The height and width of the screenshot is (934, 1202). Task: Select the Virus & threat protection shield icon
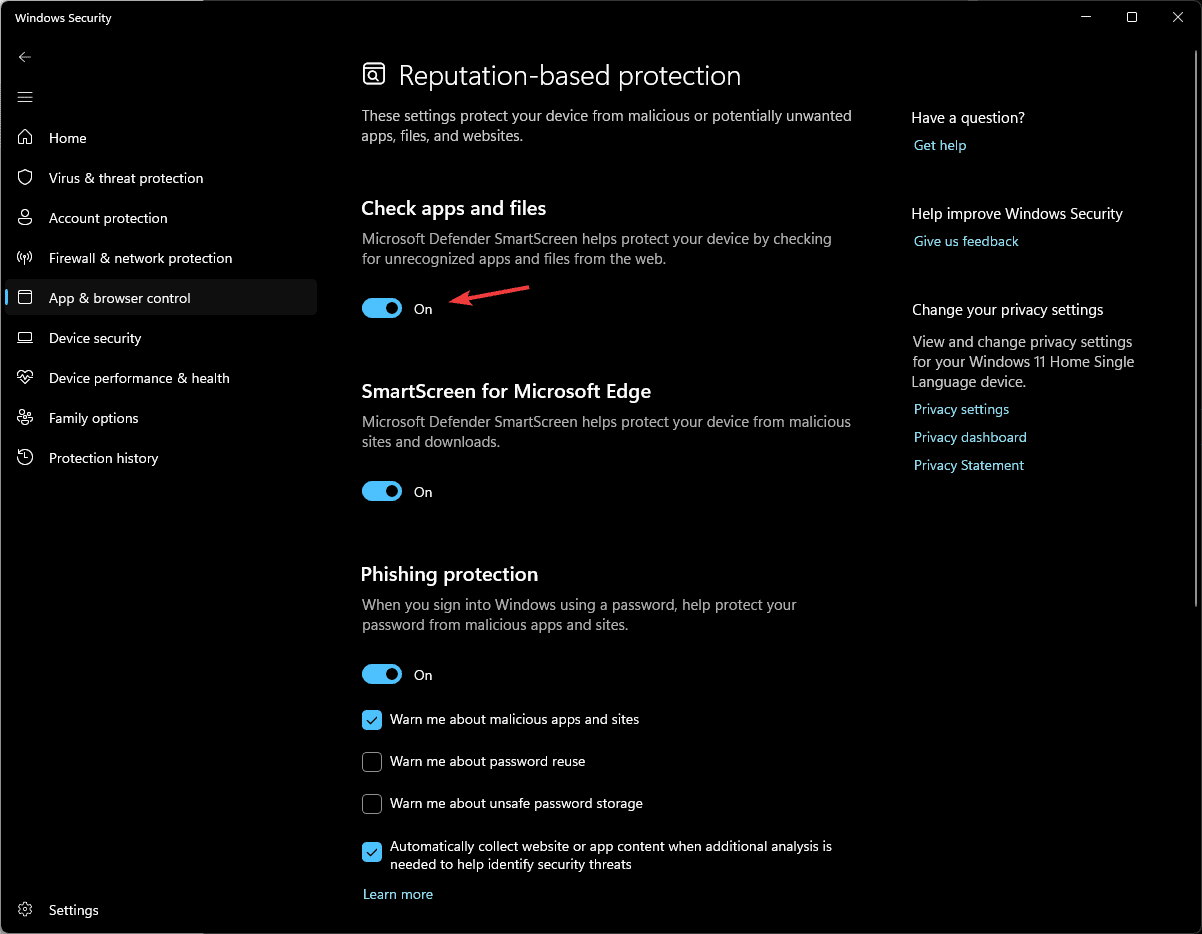click(x=26, y=178)
